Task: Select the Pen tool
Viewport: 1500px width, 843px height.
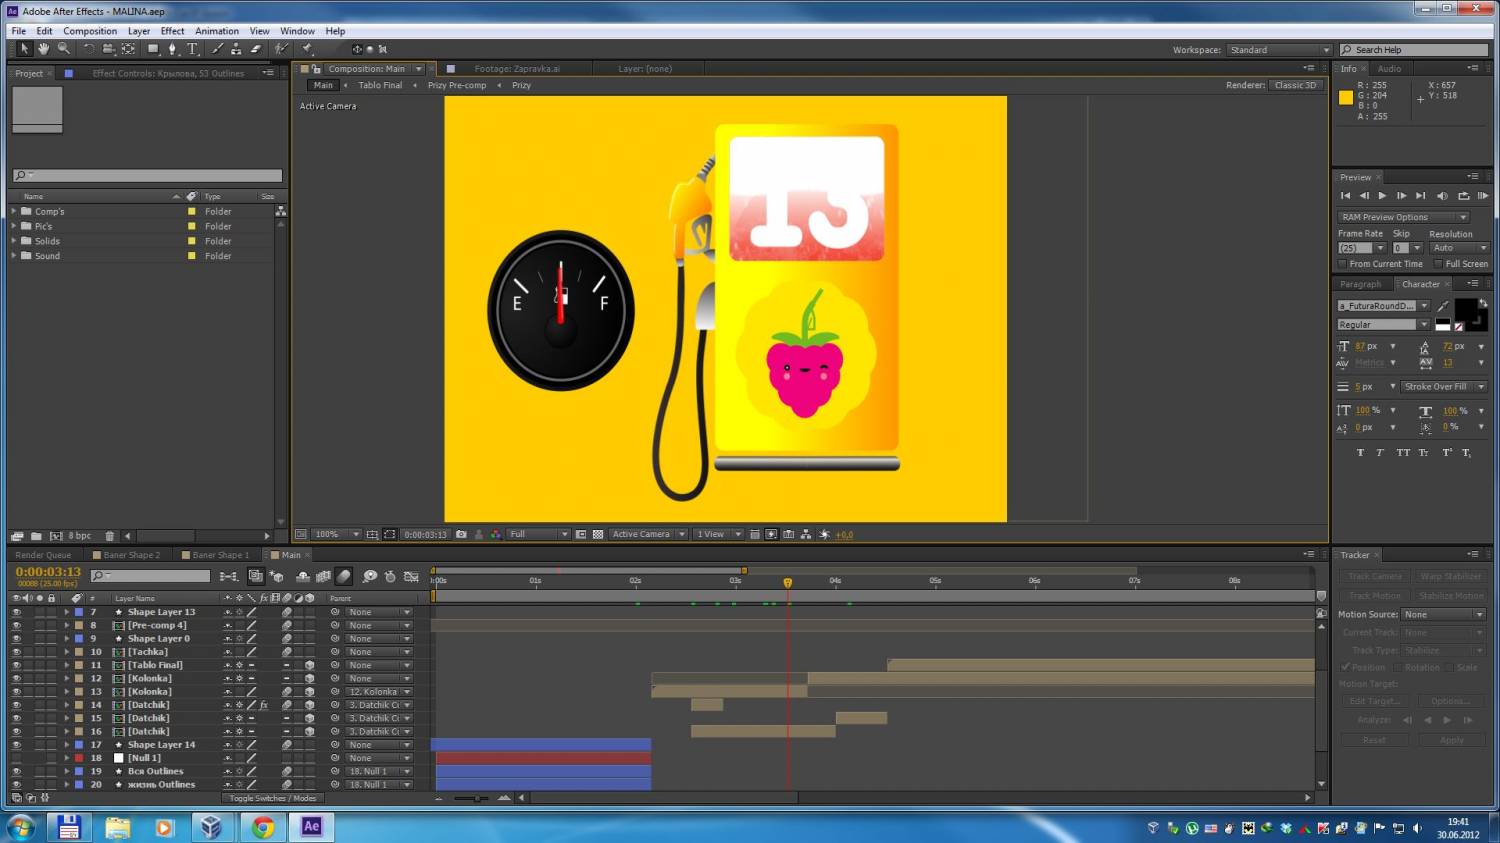Action: tap(172, 49)
